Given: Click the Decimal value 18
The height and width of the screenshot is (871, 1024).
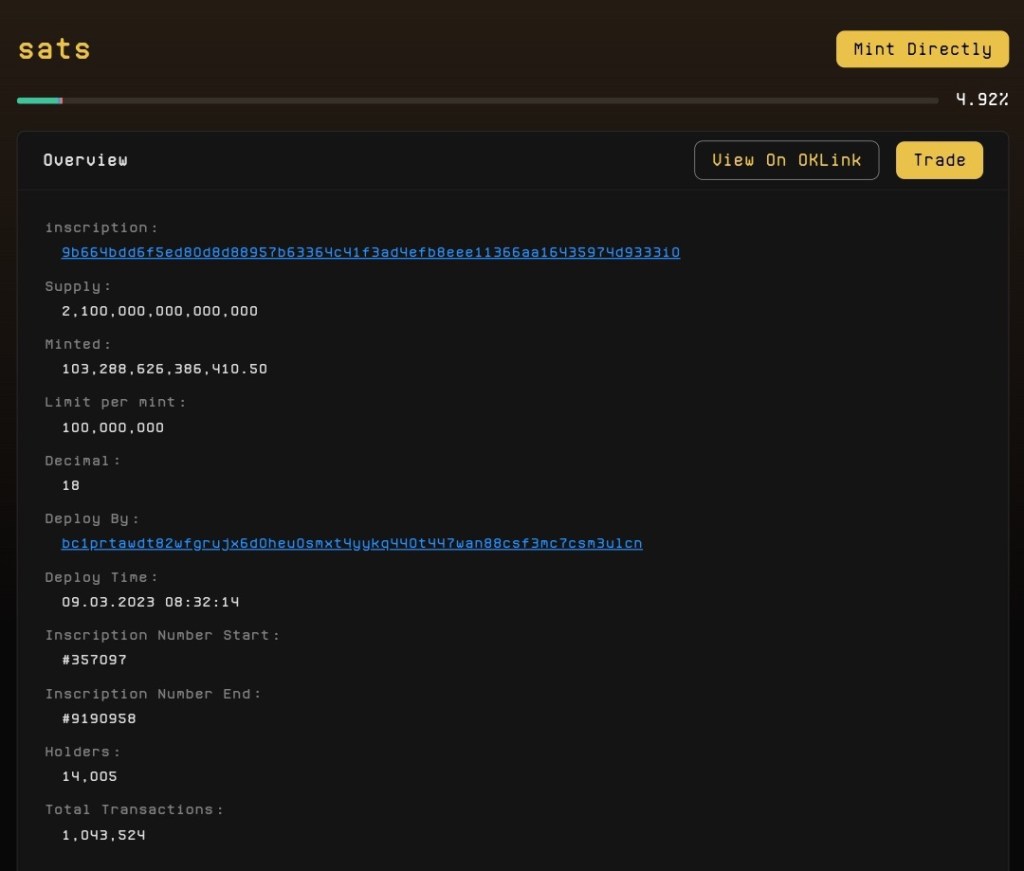Looking at the screenshot, I should pos(71,485).
